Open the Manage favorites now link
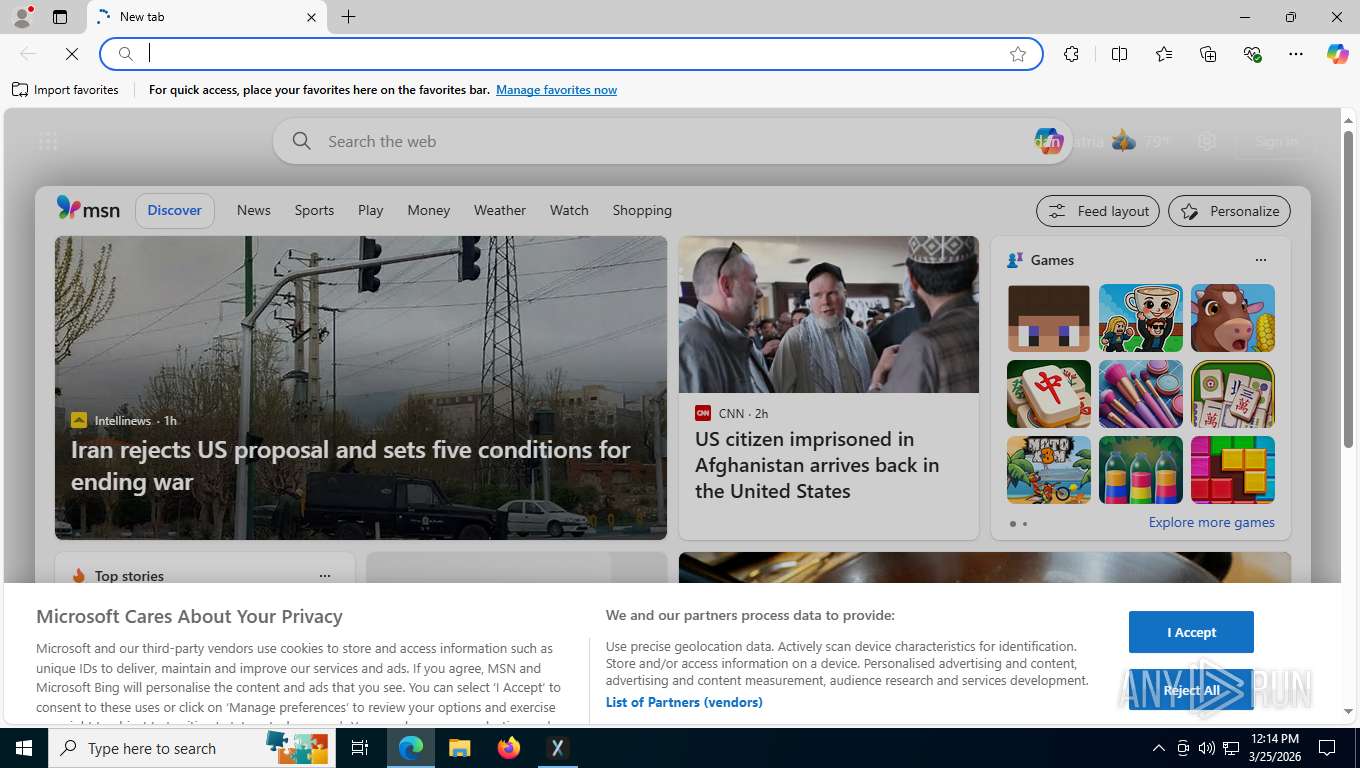Viewport: 1360px width, 768px height. tap(556, 90)
